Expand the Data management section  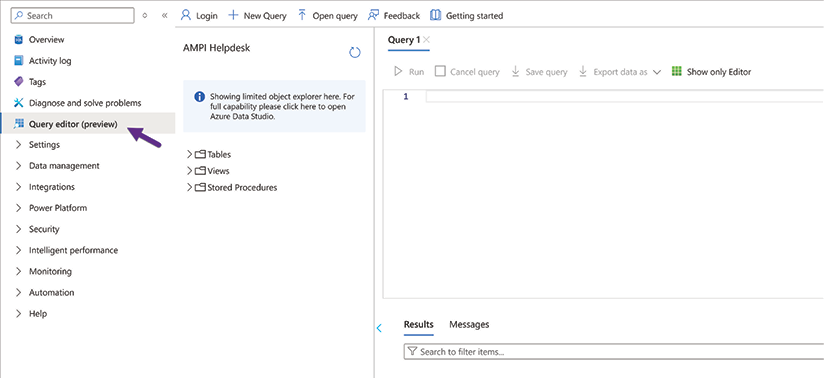click(18, 166)
